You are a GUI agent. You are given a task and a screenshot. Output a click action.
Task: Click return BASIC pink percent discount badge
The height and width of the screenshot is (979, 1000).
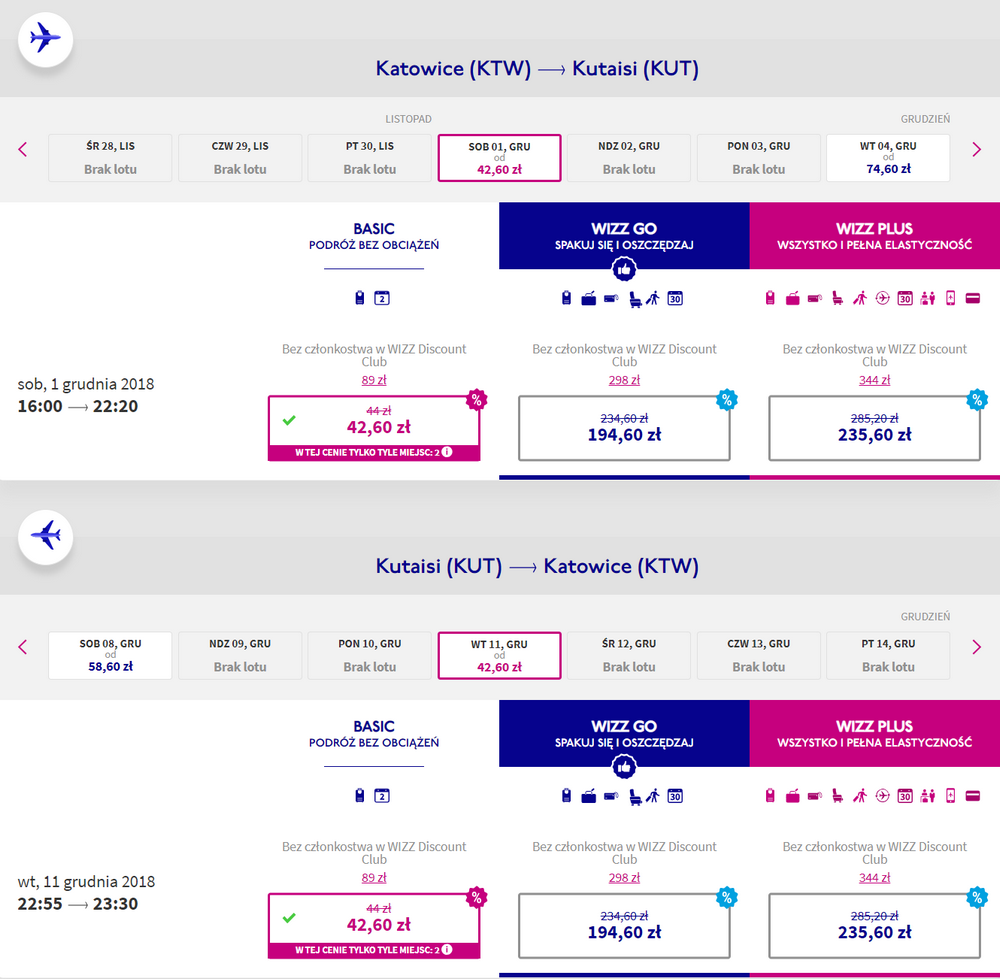476,897
